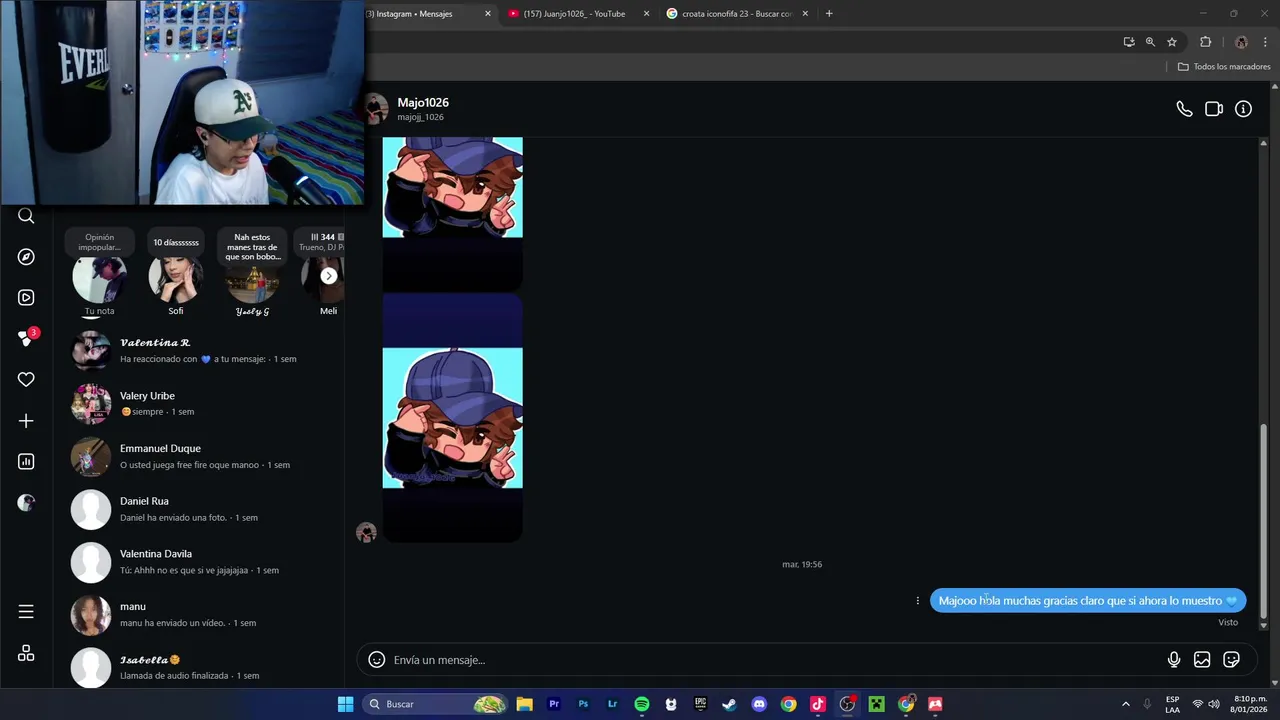1280x720 pixels.
Task: Open Instagram search in the sidebar
Action: [x=26, y=216]
